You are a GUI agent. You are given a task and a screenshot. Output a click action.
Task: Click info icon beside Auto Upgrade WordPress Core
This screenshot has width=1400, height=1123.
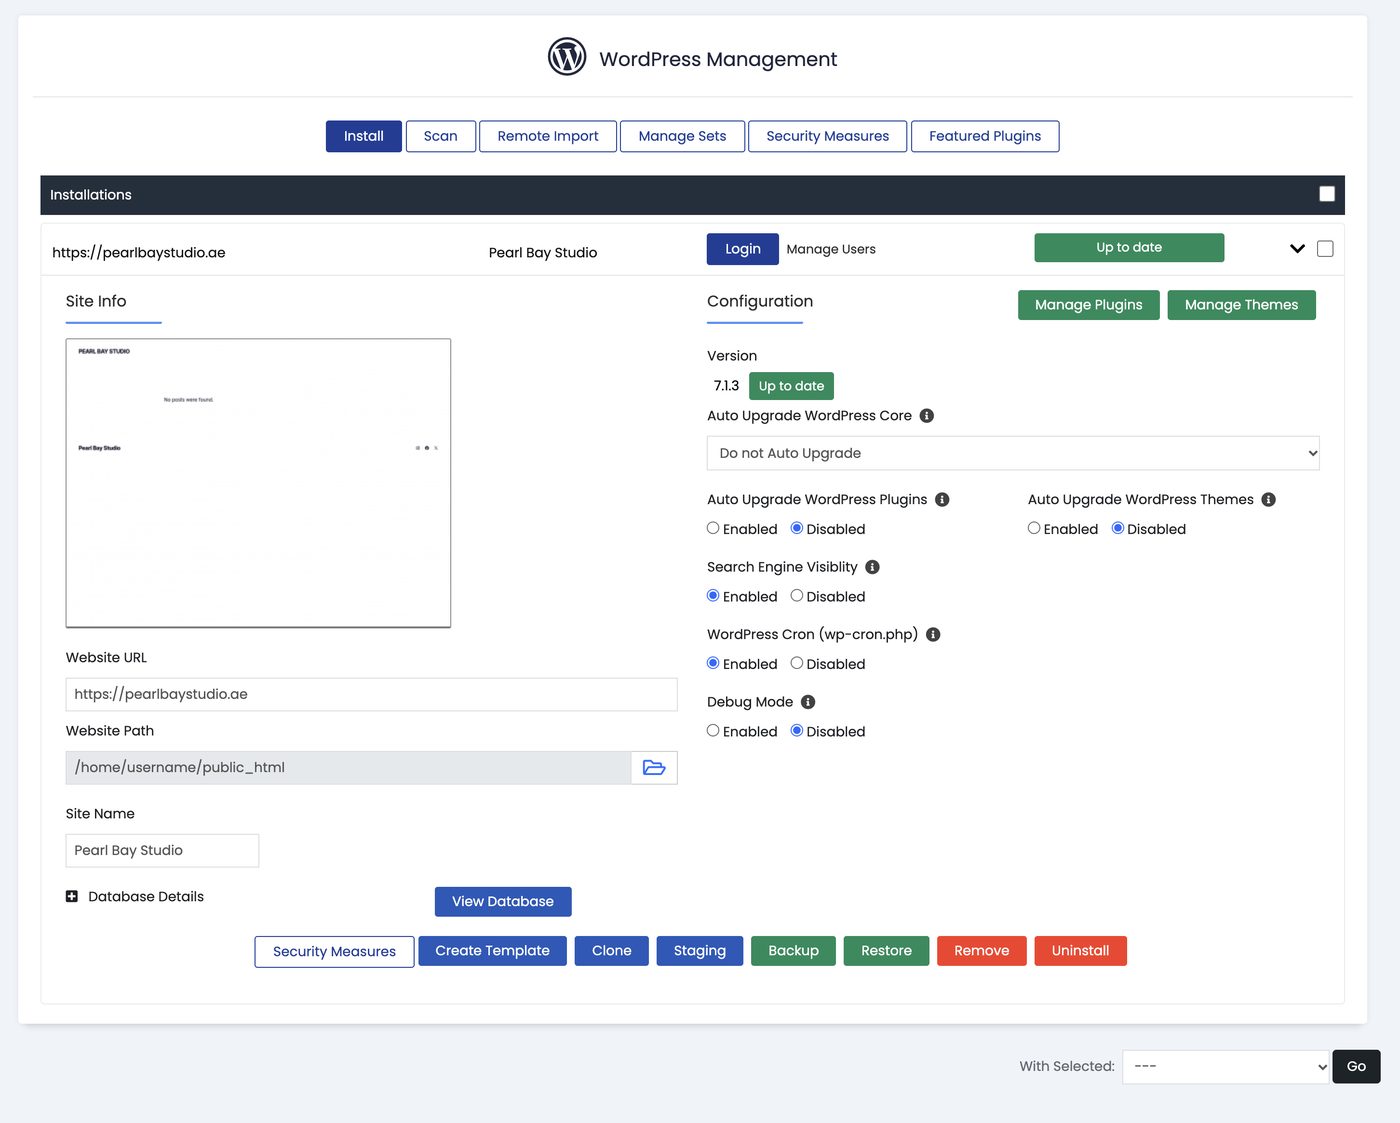[927, 416]
